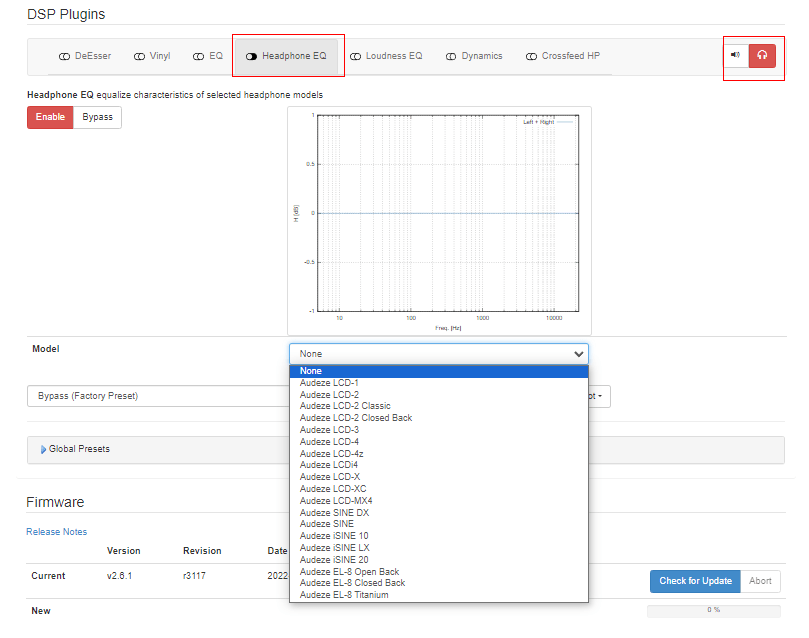
Task: Select Audeze iSINE 10
Action: pos(439,536)
